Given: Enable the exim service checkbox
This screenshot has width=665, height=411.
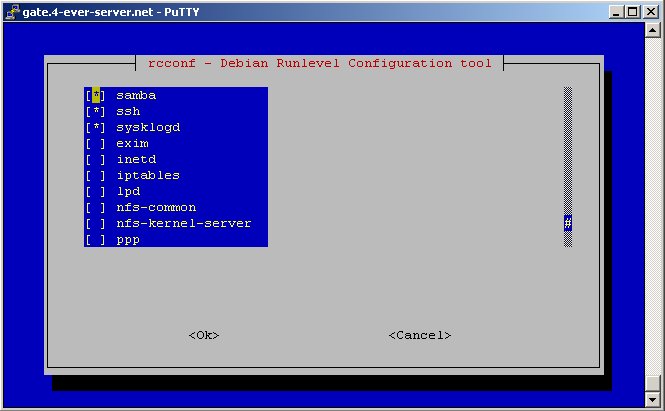Looking at the screenshot, I should 96,144.
